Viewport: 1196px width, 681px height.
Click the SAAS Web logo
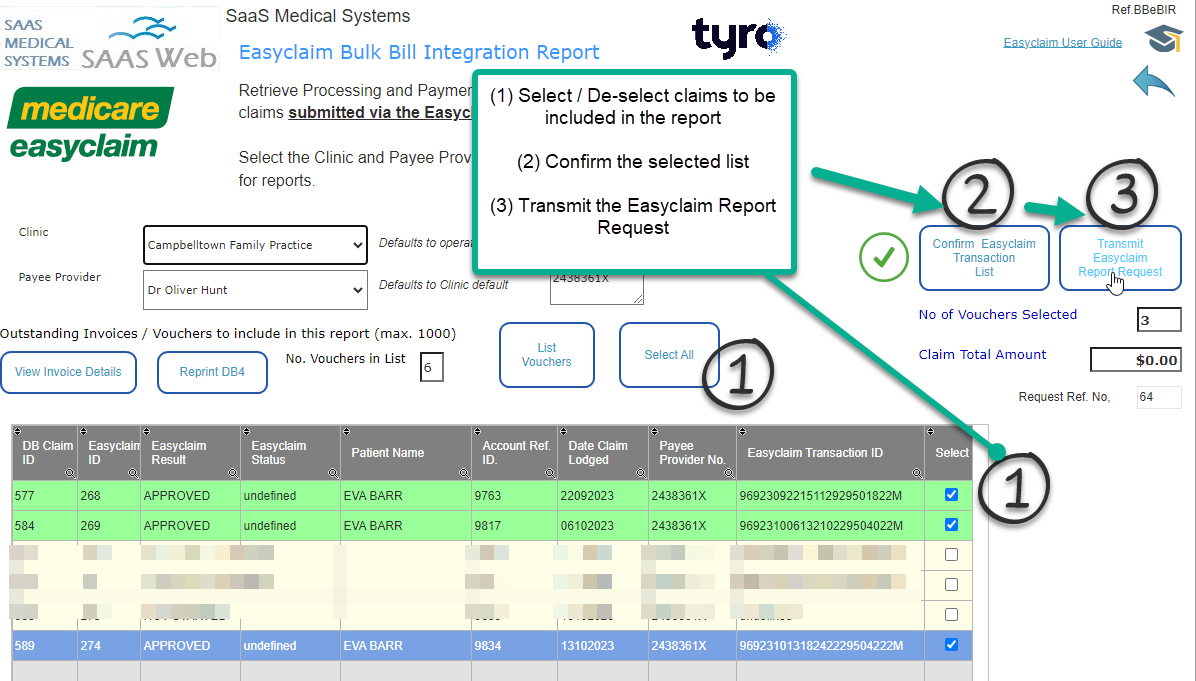tap(149, 45)
